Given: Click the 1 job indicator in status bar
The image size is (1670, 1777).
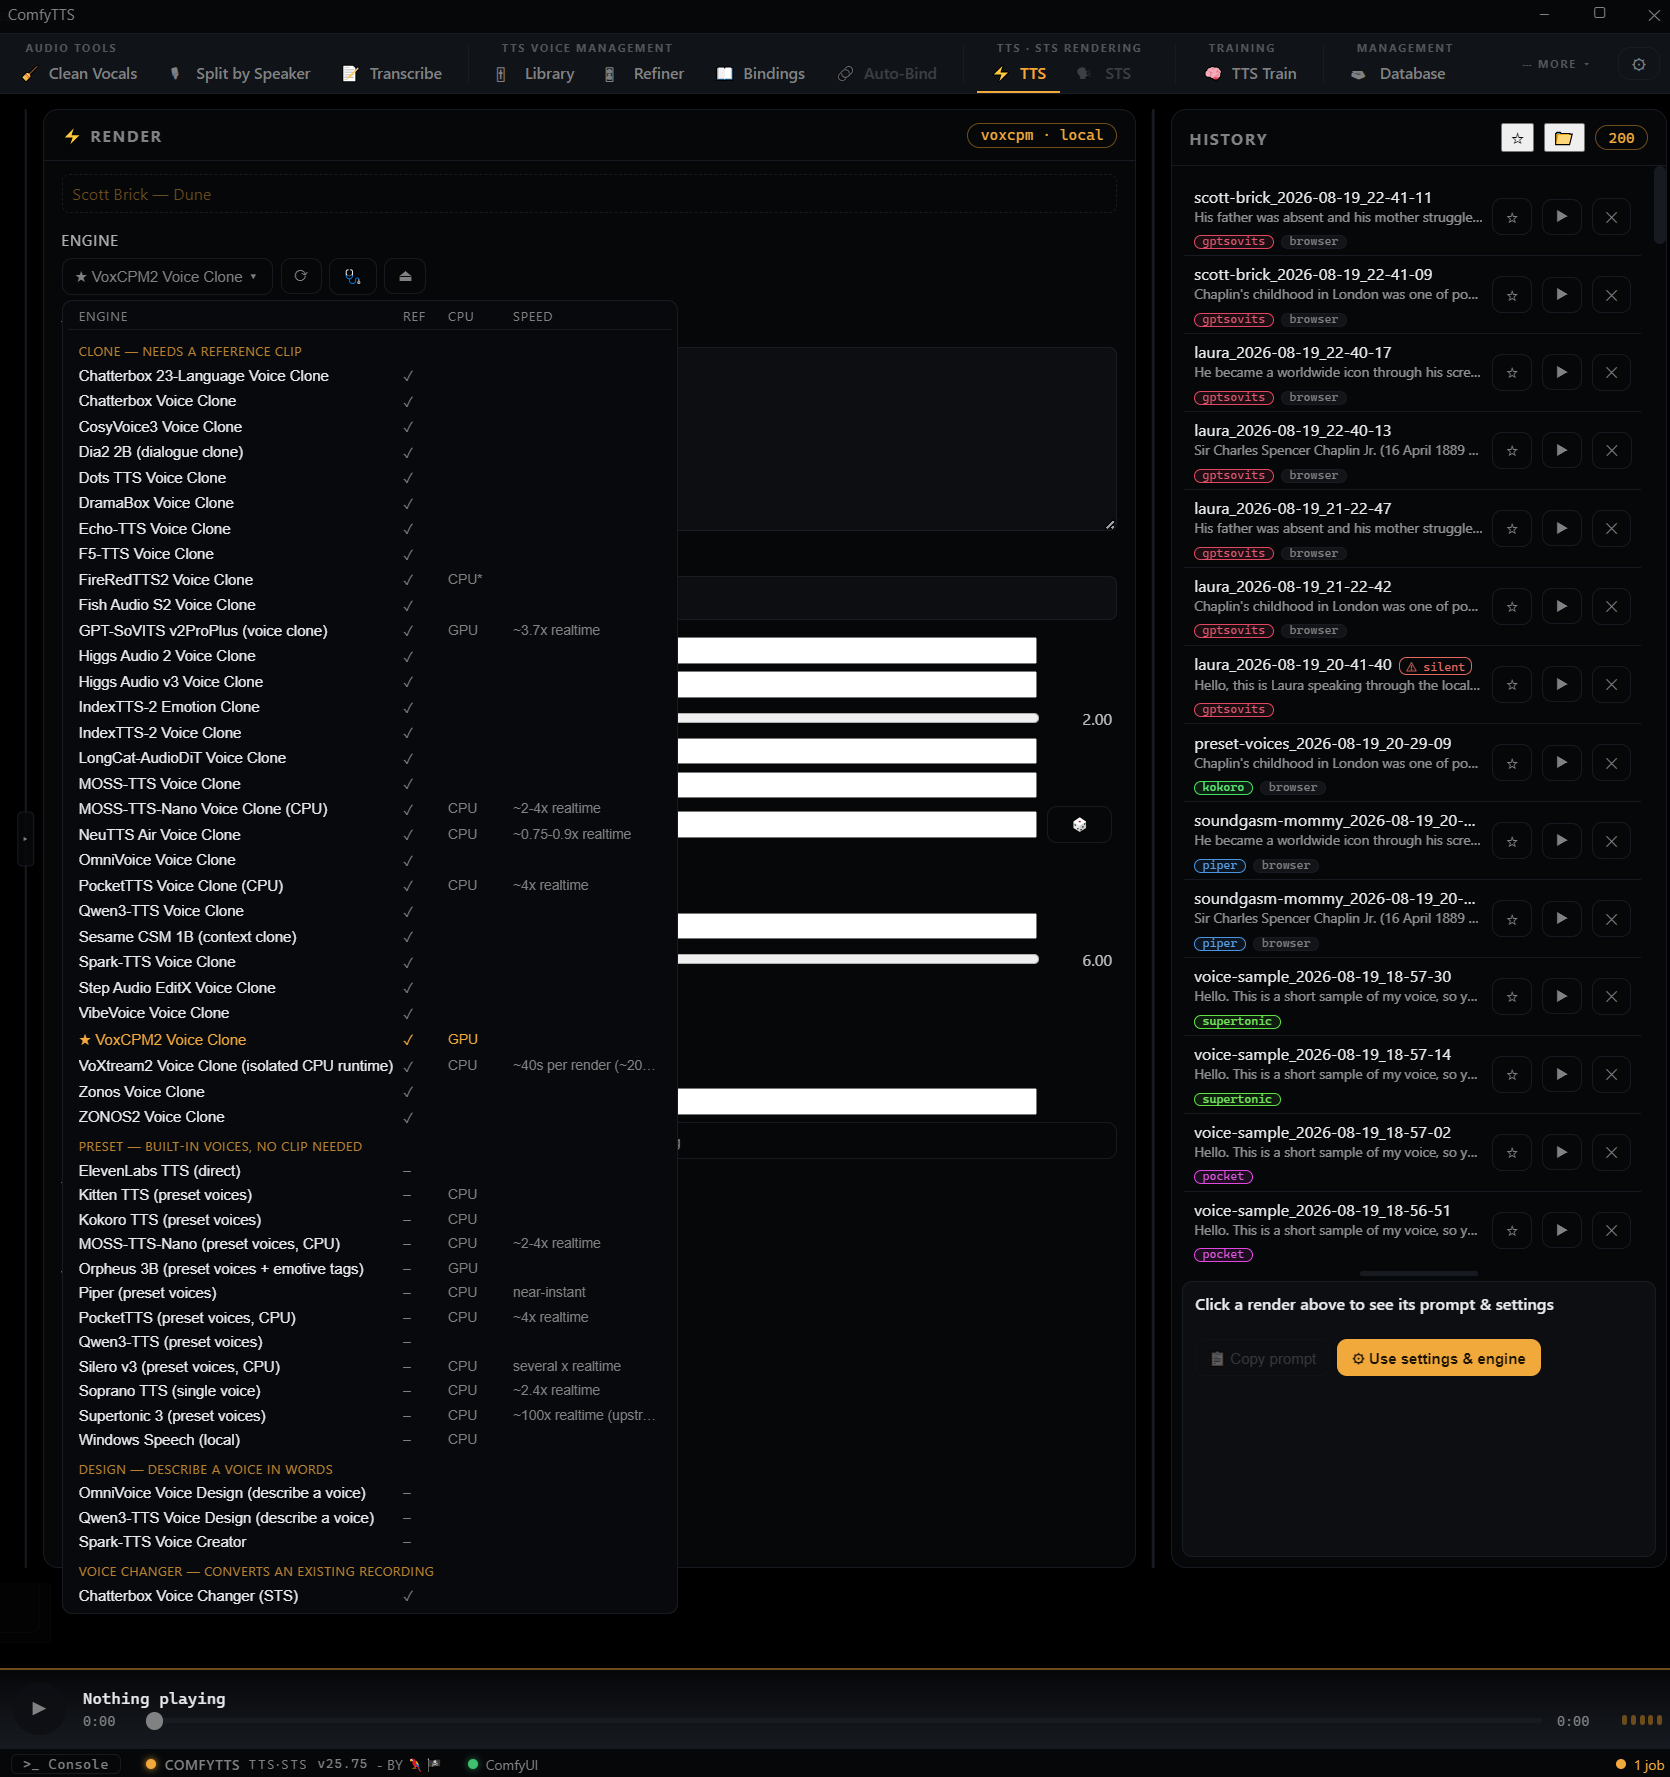Looking at the screenshot, I should 1640,1765.
